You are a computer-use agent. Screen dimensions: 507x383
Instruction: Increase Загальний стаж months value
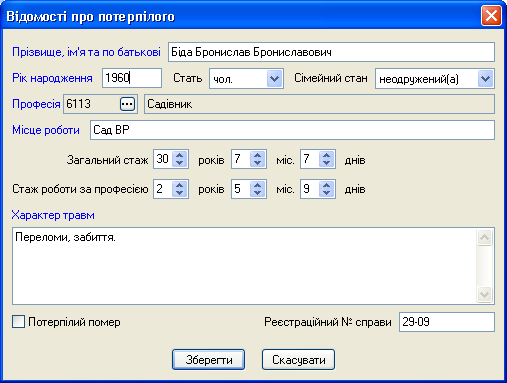[257, 155]
